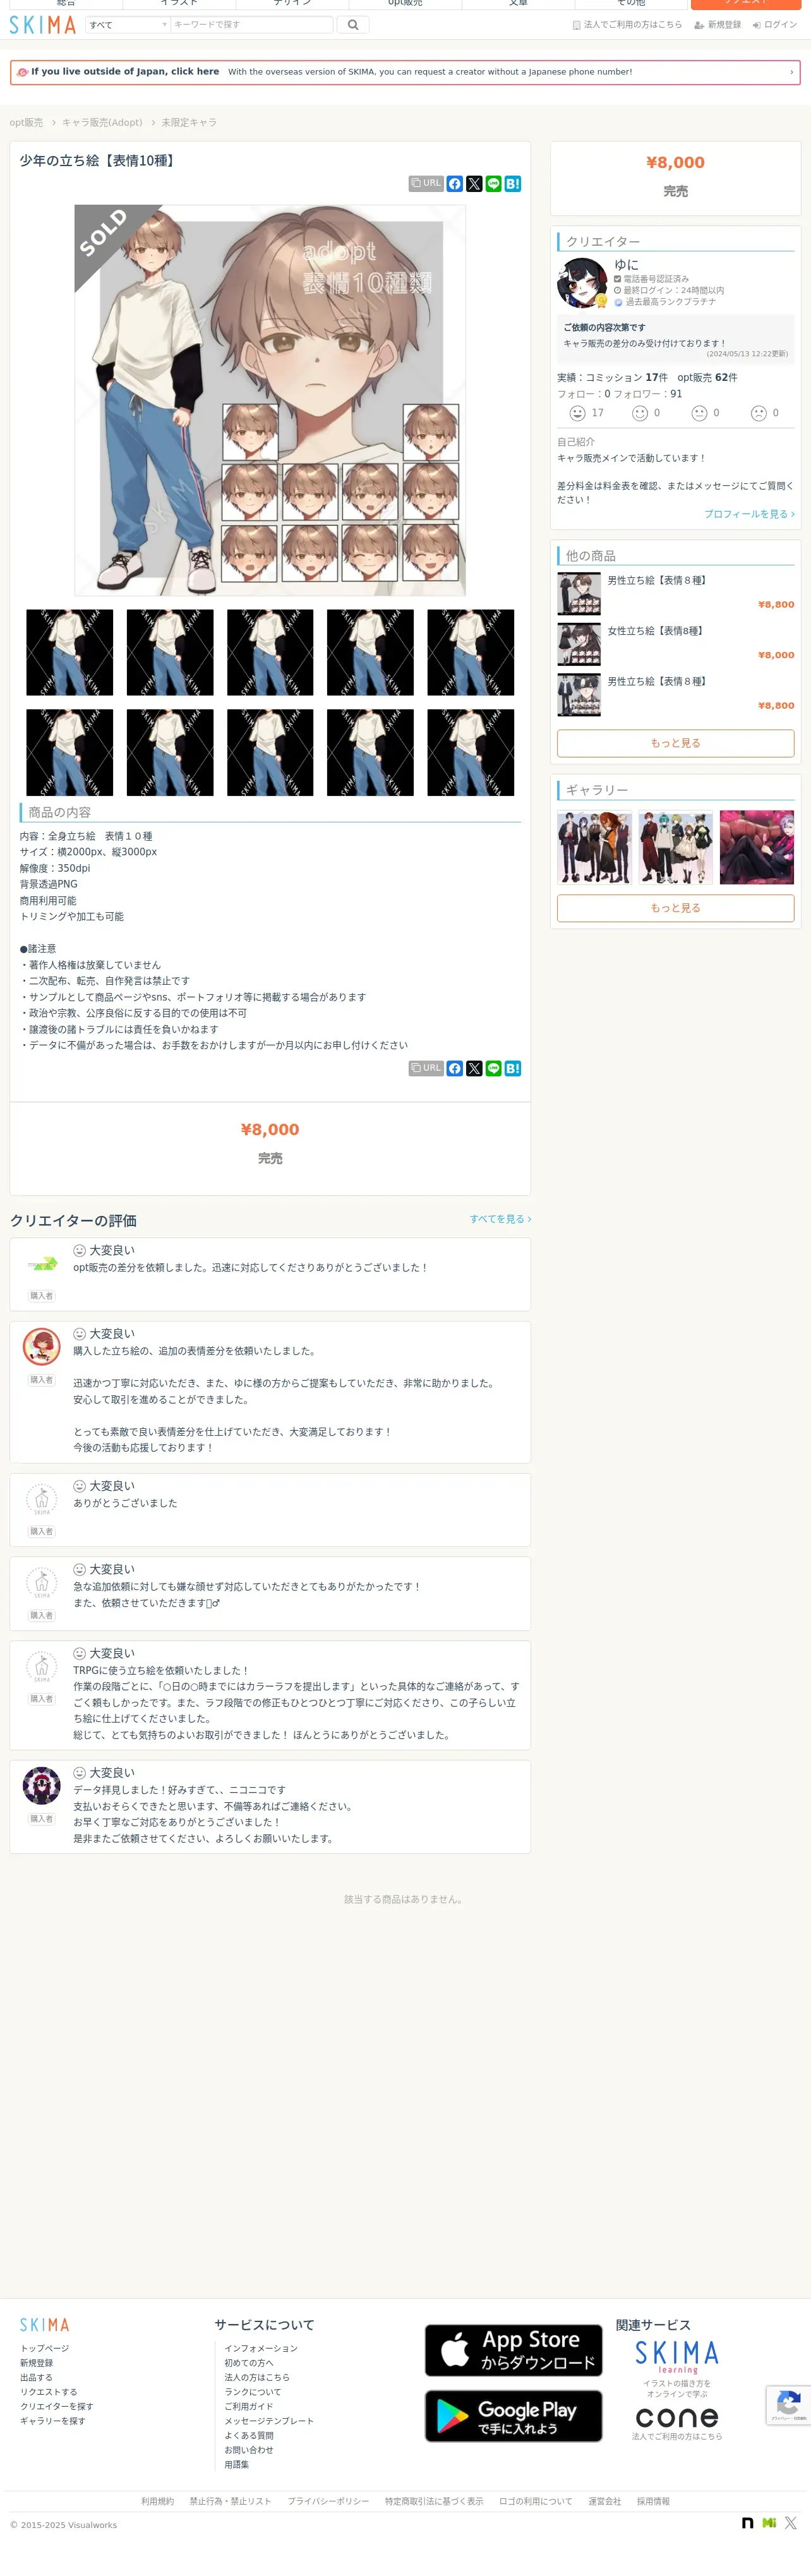Expand the overseas banner chevron arrow
The image size is (811, 2576).
point(791,72)
